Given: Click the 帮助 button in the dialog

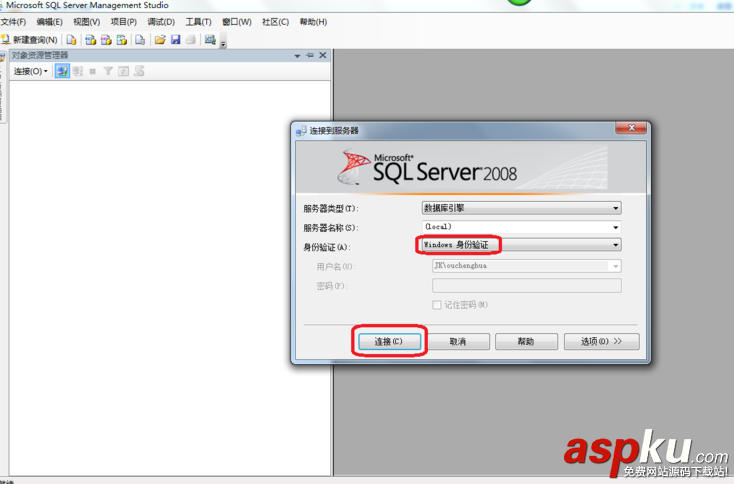Looking at the screenshot, I should 526,342.
